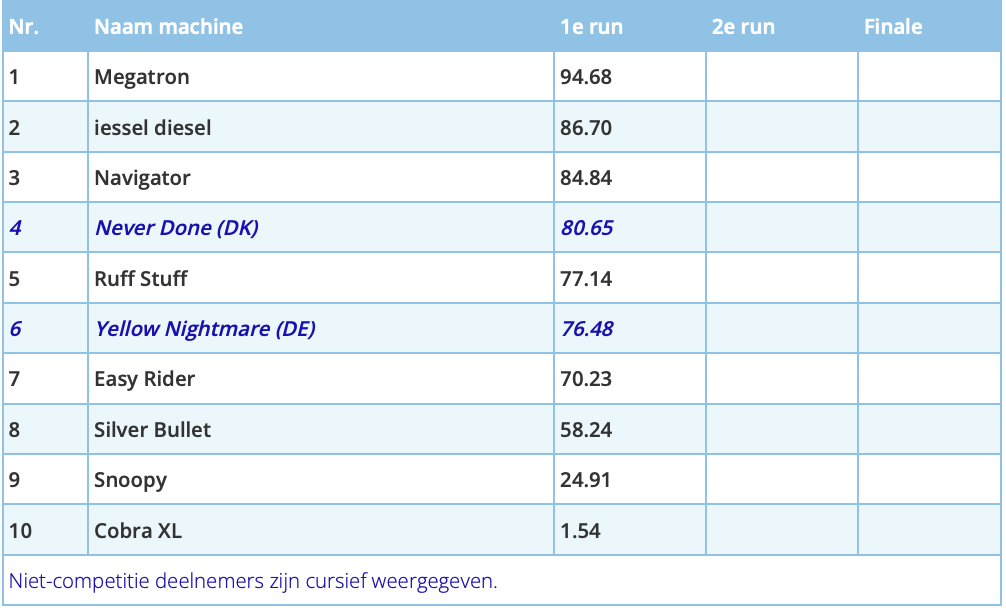Click the 84.84 first run score
Screen dimensions: 1006x608
click(x=586, y=178)
